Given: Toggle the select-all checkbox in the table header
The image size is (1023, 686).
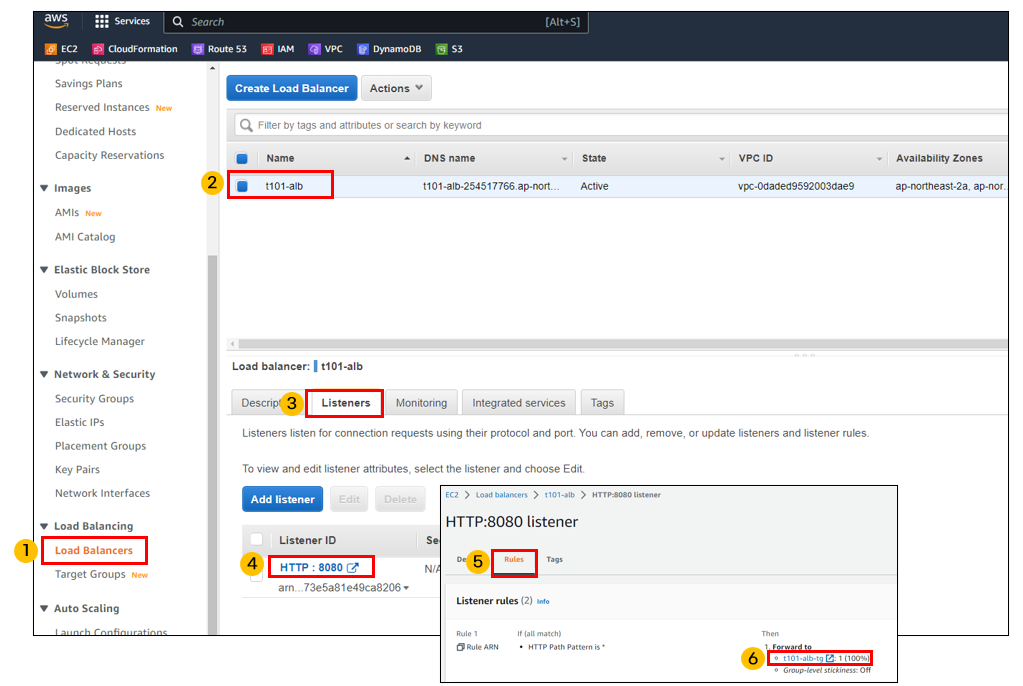Looking at the screenshot, I should pos(242,159).
